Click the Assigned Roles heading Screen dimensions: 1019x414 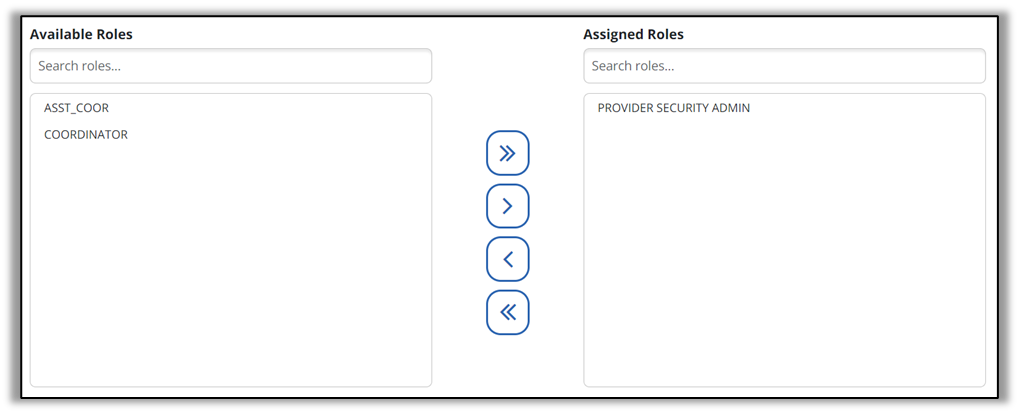tap(633, 34)
